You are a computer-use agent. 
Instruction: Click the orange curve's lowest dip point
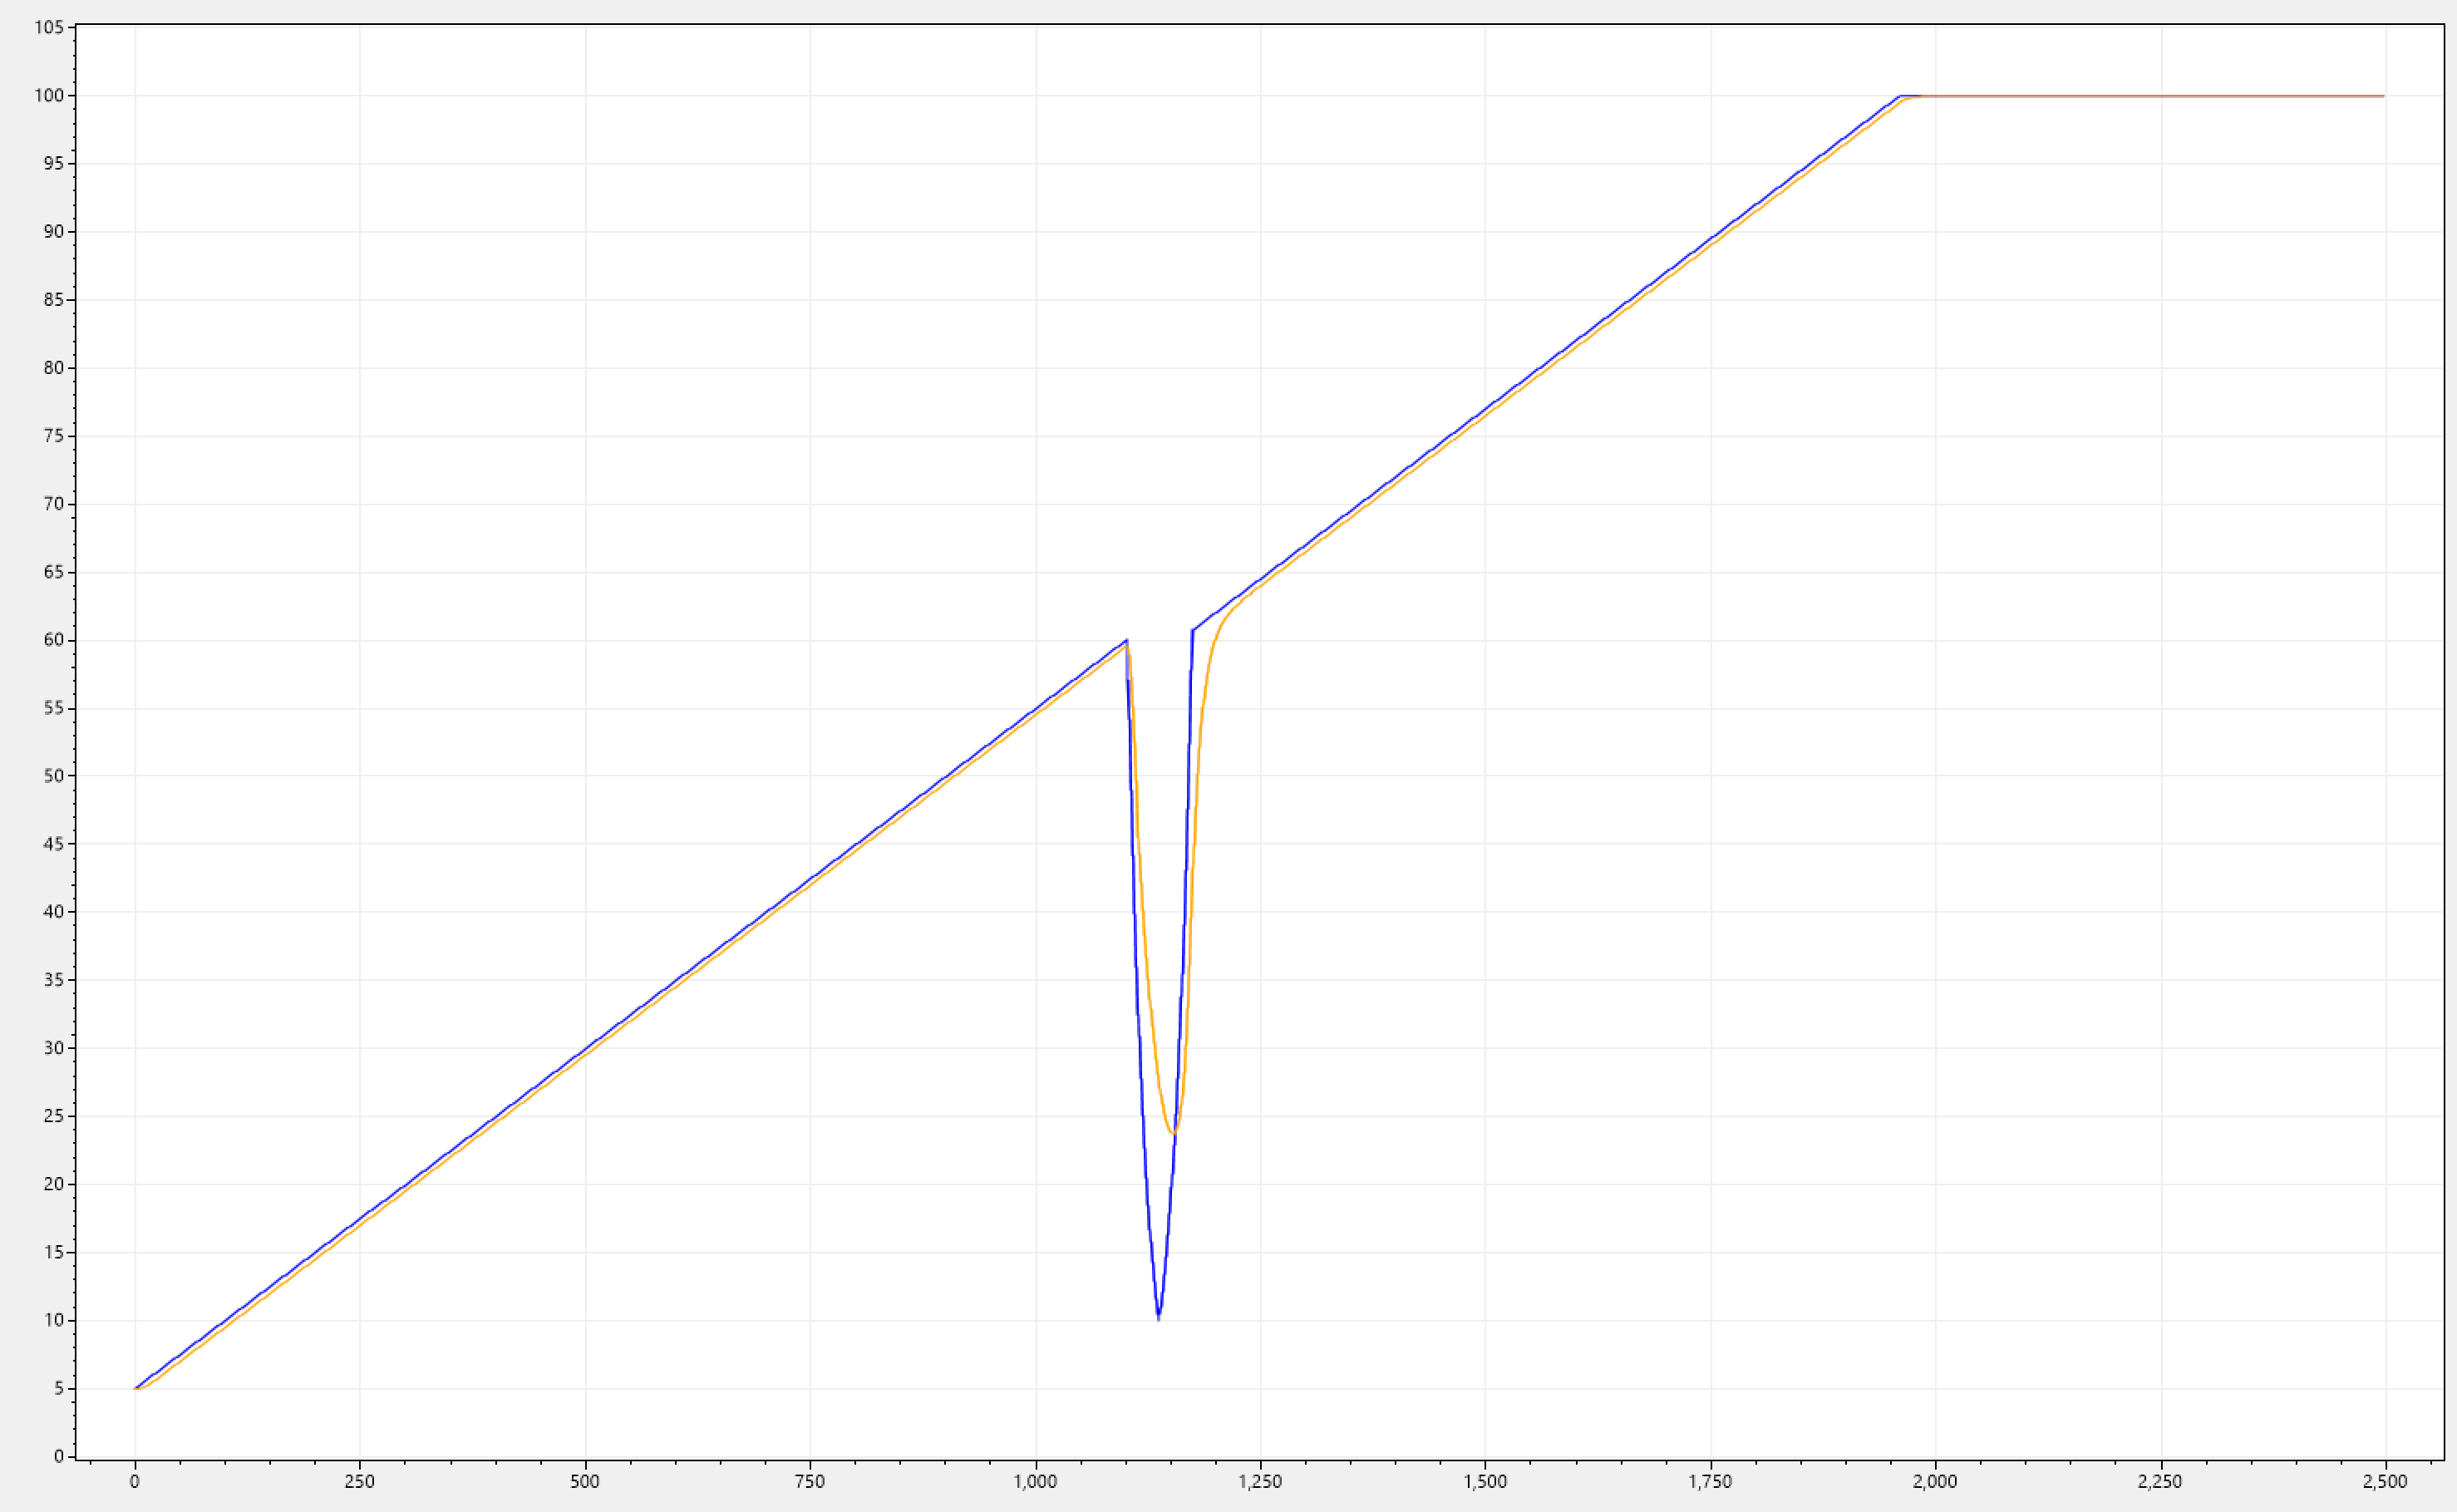pyautogui.click(x=1172, y=1132)
